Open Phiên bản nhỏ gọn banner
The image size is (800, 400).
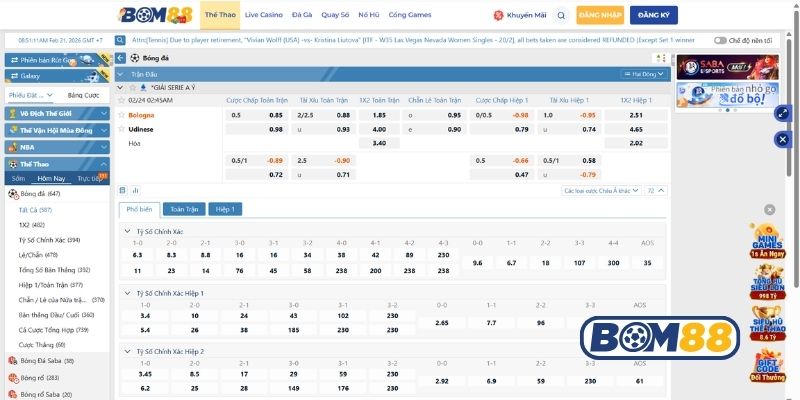727,94
